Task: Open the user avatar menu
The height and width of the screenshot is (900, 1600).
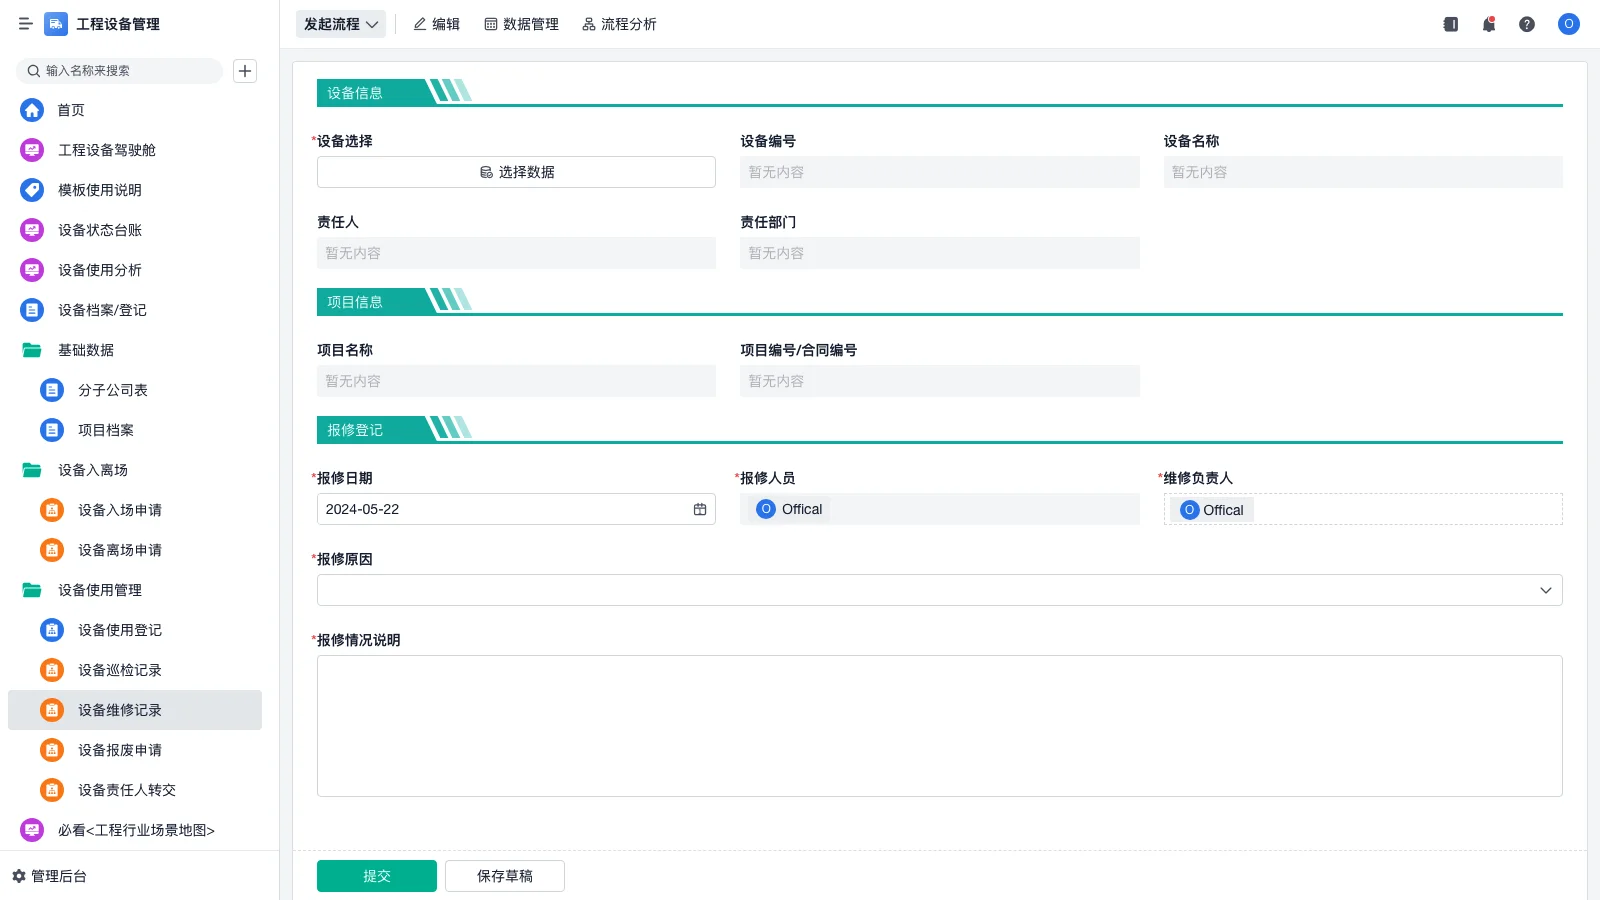Action: click(x=1569, y=24)
